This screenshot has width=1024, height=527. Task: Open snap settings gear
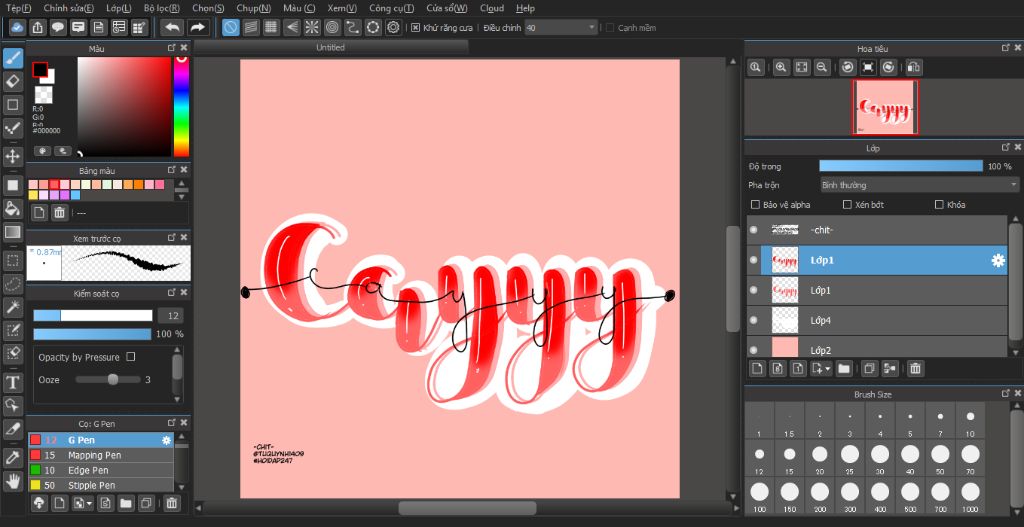393,27
